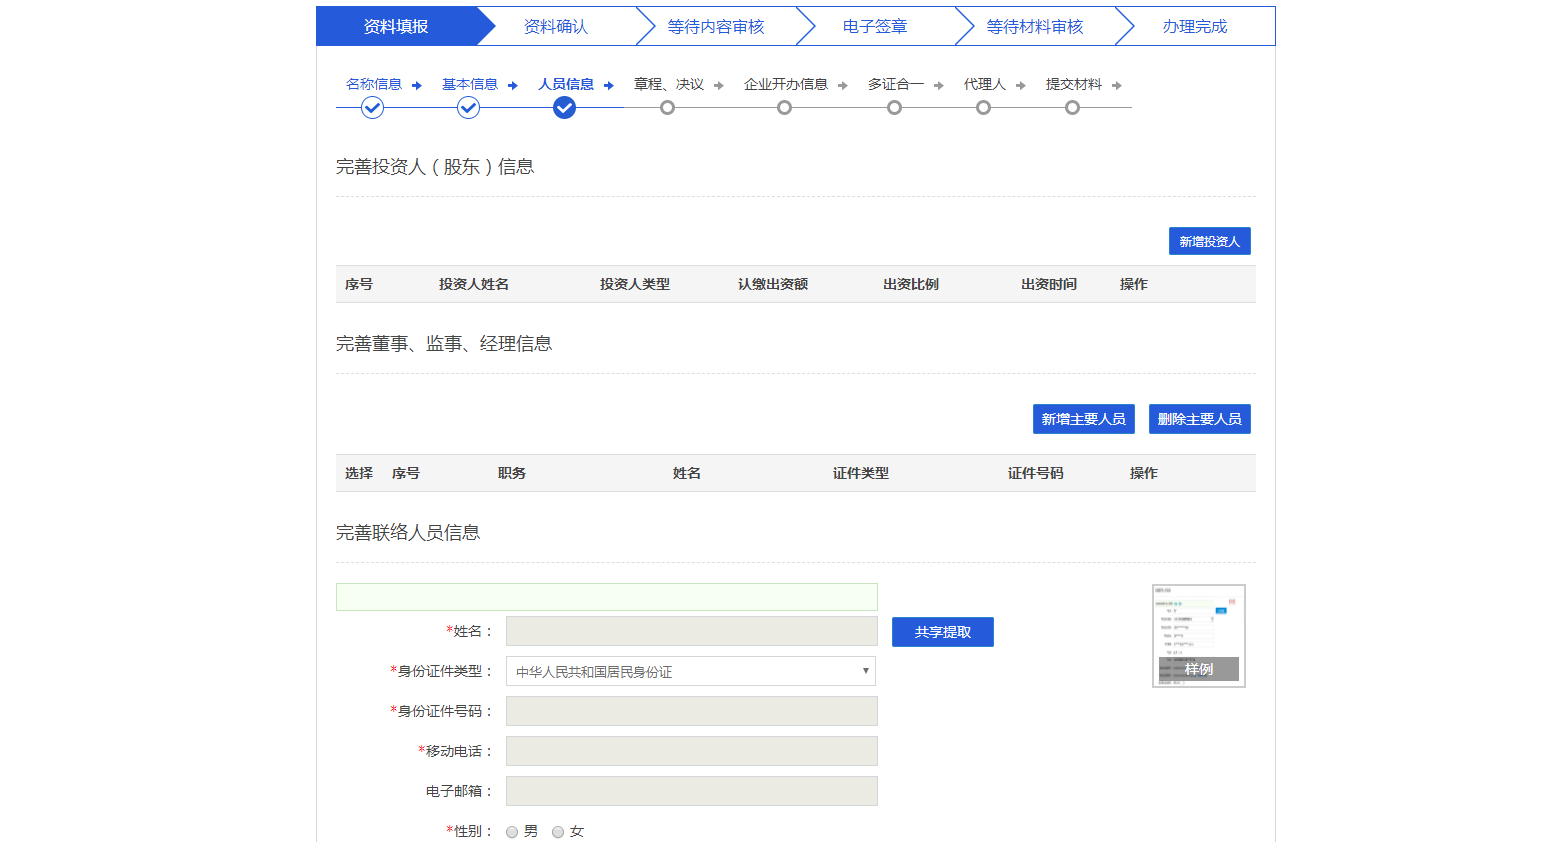Click the 新增投资人 button

click(1209, 241)
